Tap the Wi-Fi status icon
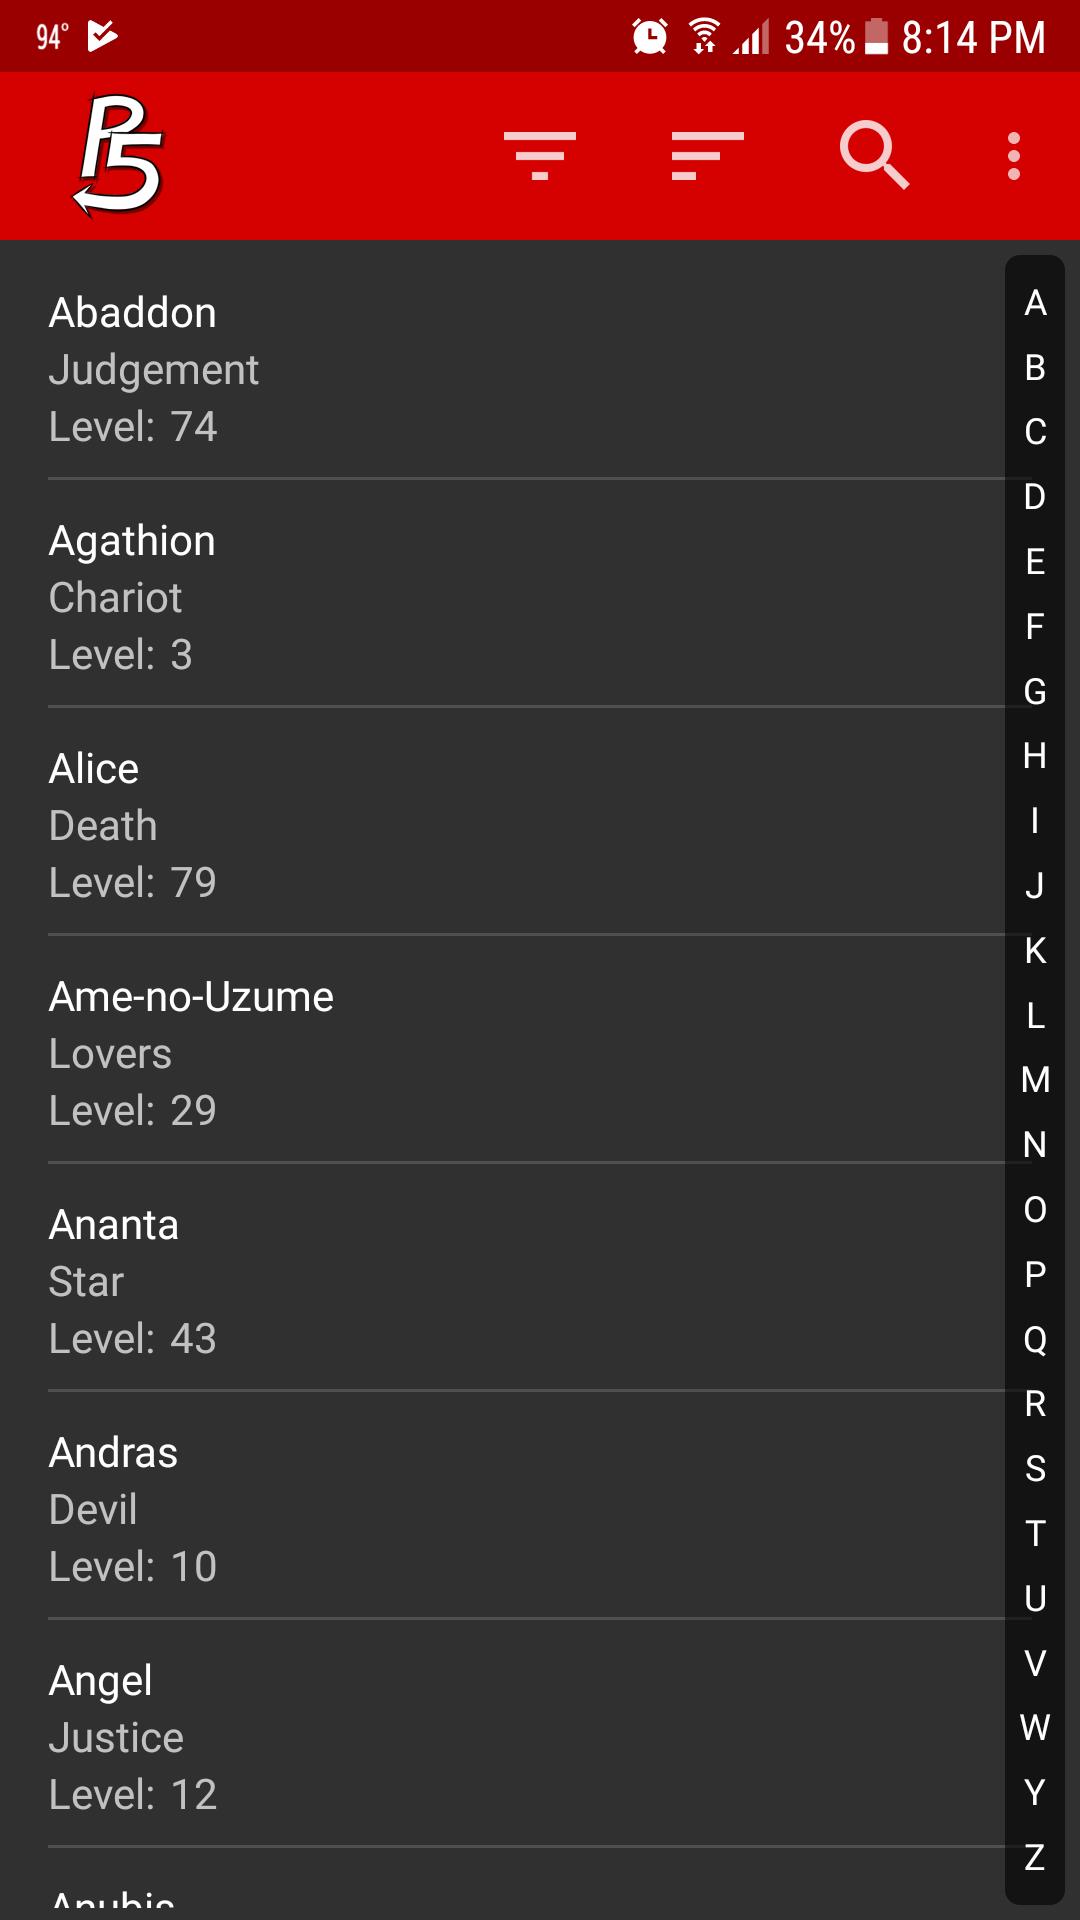This screenshot has width=1080, height=1920. tap(705, 37)
